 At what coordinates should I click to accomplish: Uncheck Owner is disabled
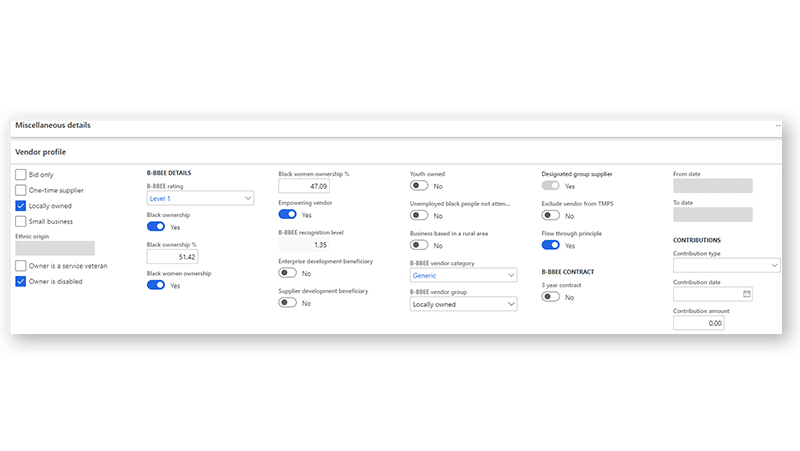point(21,281)
